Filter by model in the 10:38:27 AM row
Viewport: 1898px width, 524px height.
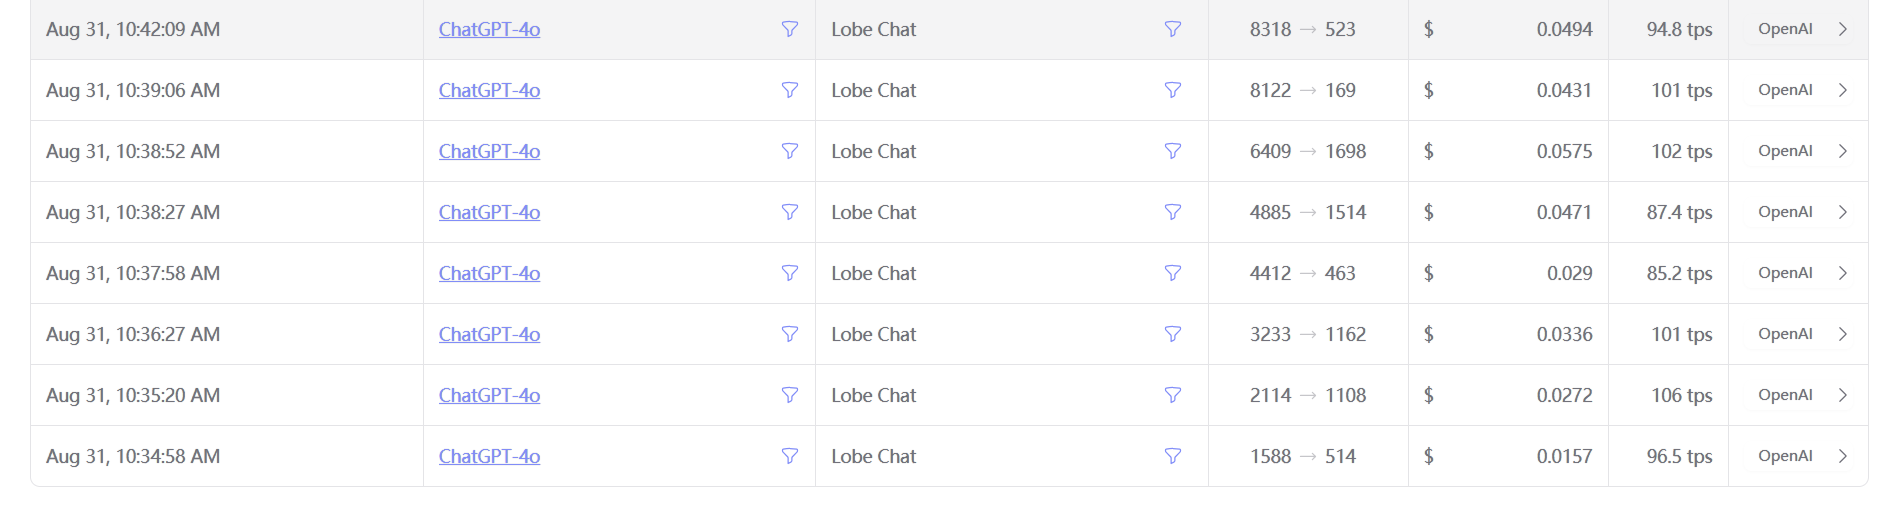790,212
